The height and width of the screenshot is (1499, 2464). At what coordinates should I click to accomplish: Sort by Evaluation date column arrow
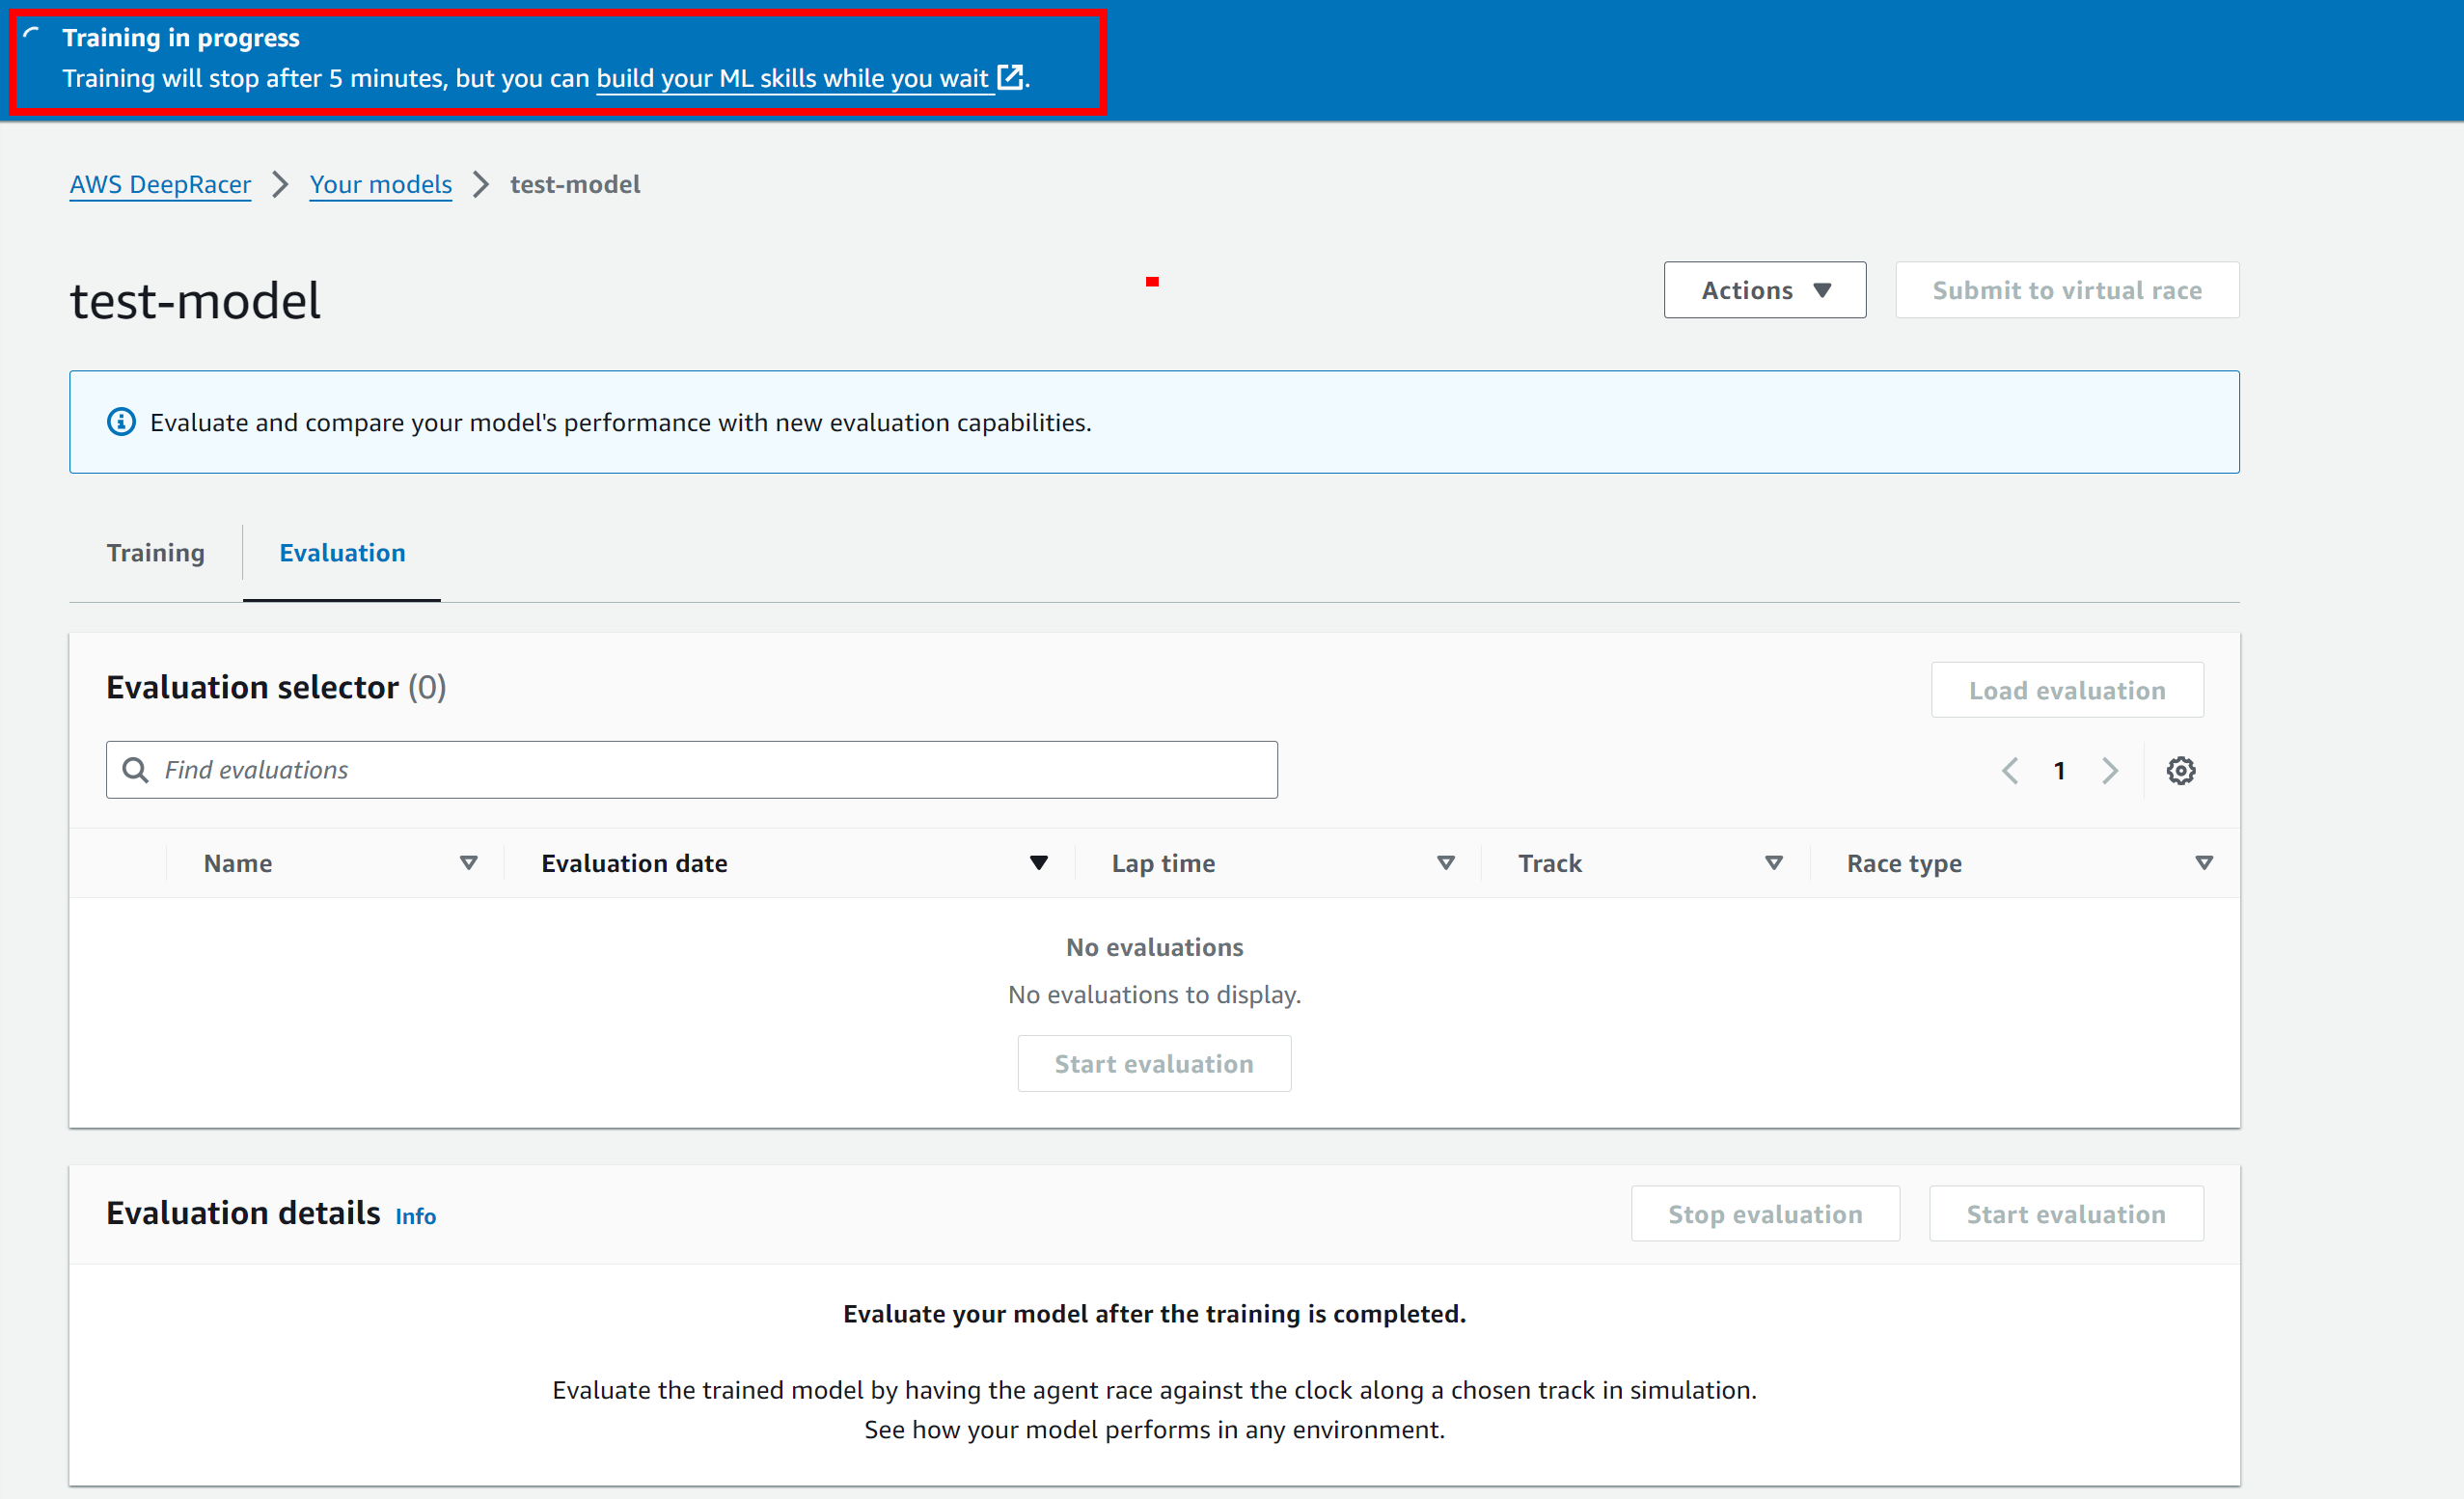coord(1039,862)
